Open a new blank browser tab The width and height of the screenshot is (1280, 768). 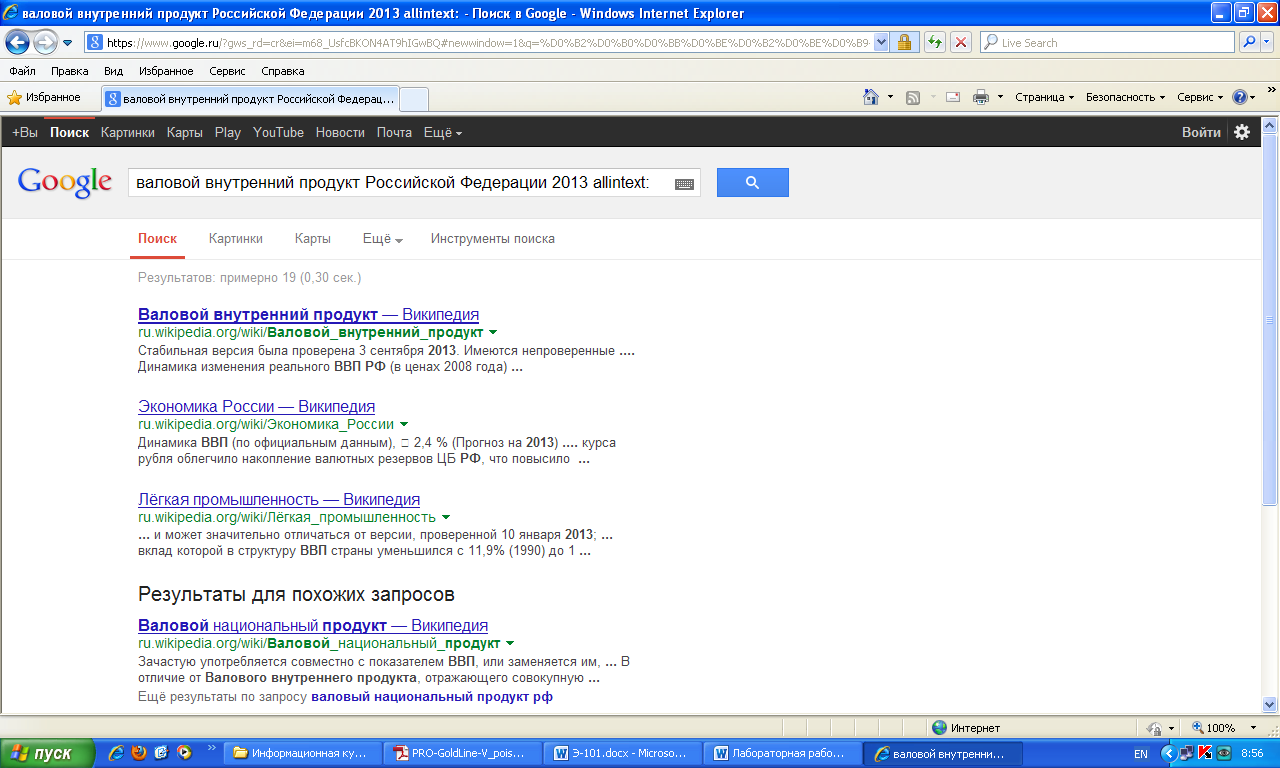point(414,99)
